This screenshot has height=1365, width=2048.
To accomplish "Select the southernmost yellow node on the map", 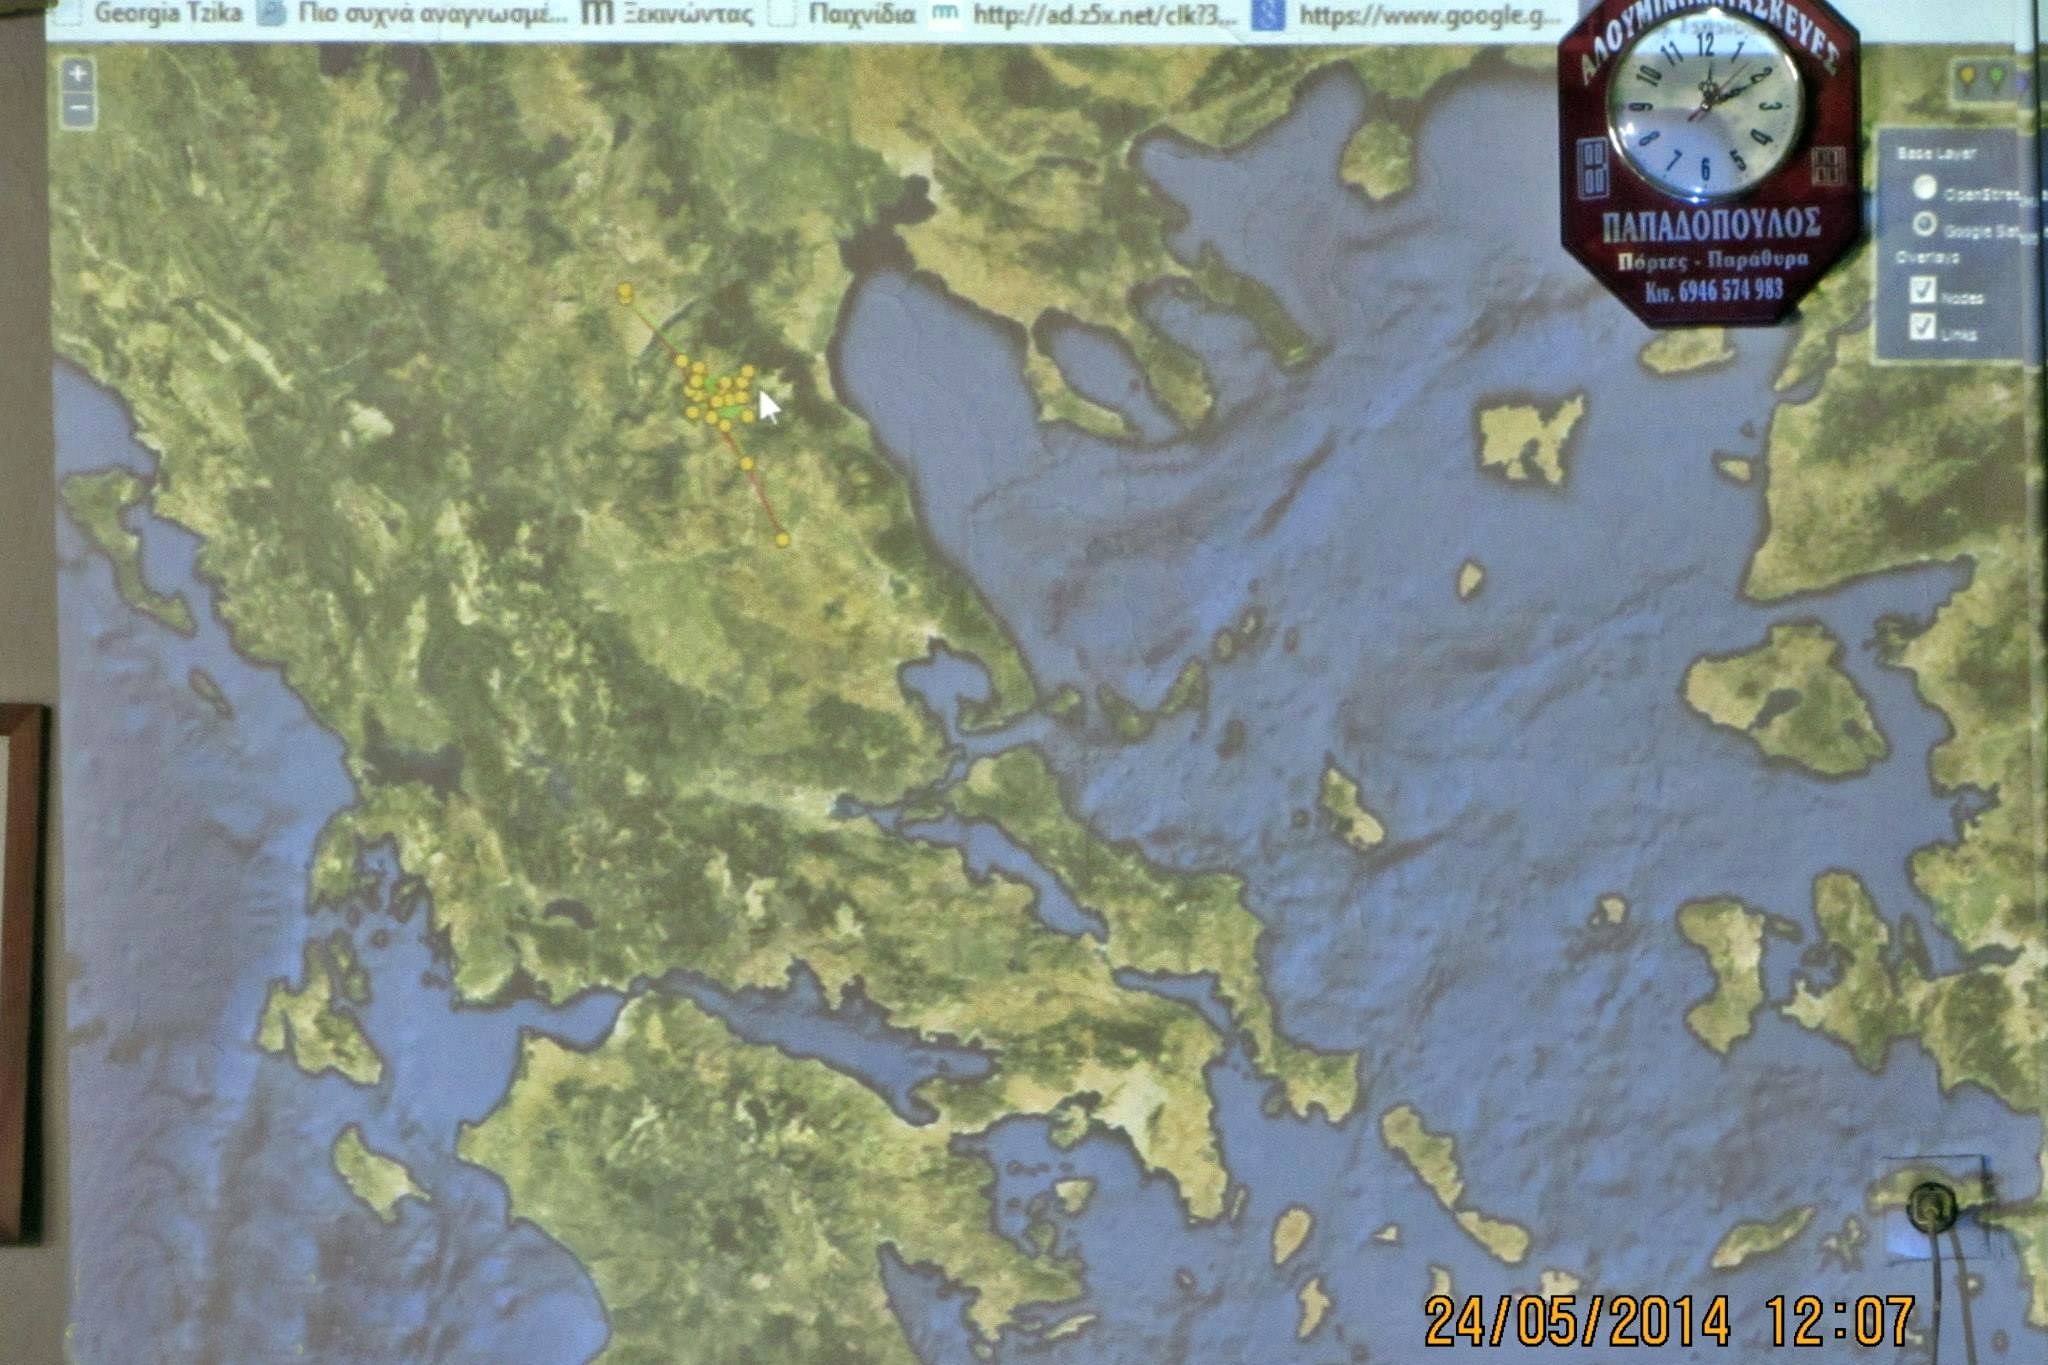I will coord(782,540).
